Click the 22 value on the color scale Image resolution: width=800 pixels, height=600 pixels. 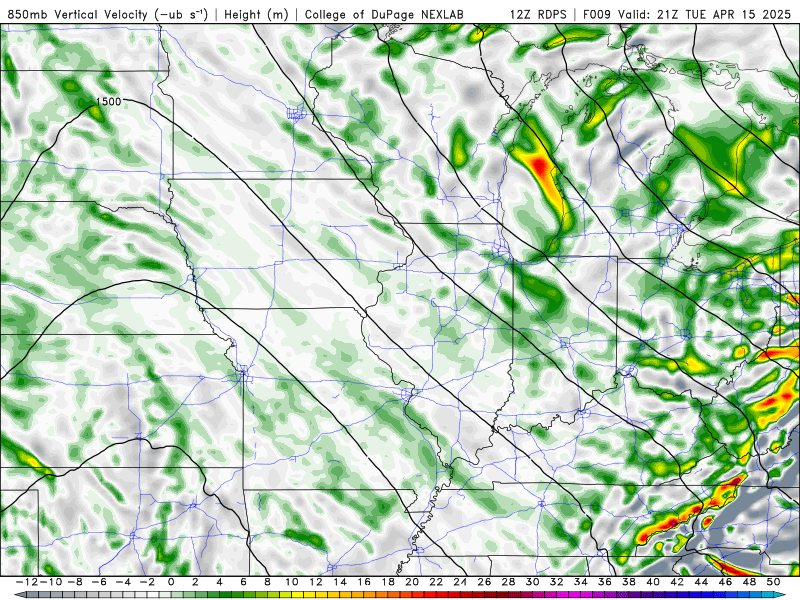pos(436,582)
